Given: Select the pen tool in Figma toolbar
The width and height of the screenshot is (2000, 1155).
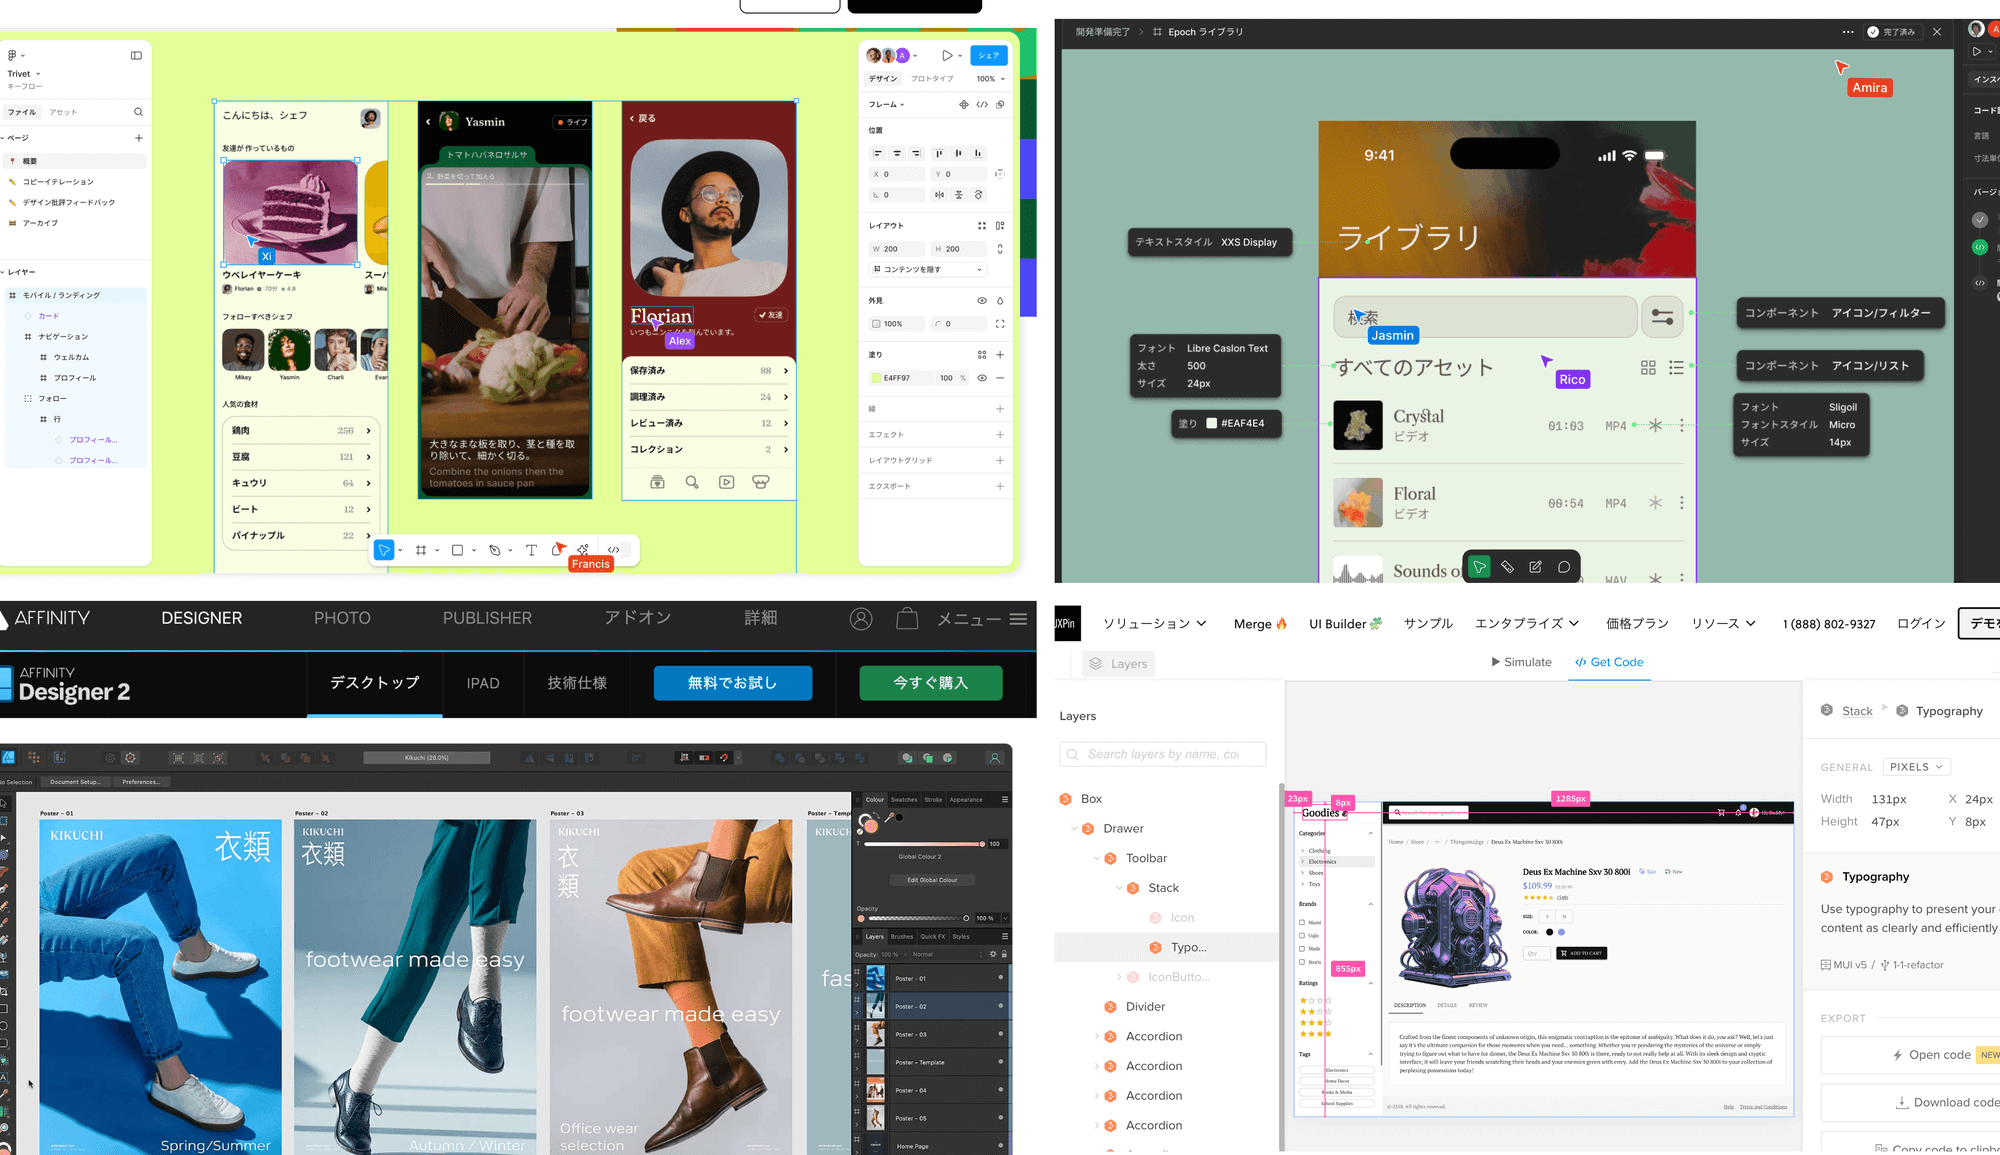Looking at the screenshot, I should [493, 549].
